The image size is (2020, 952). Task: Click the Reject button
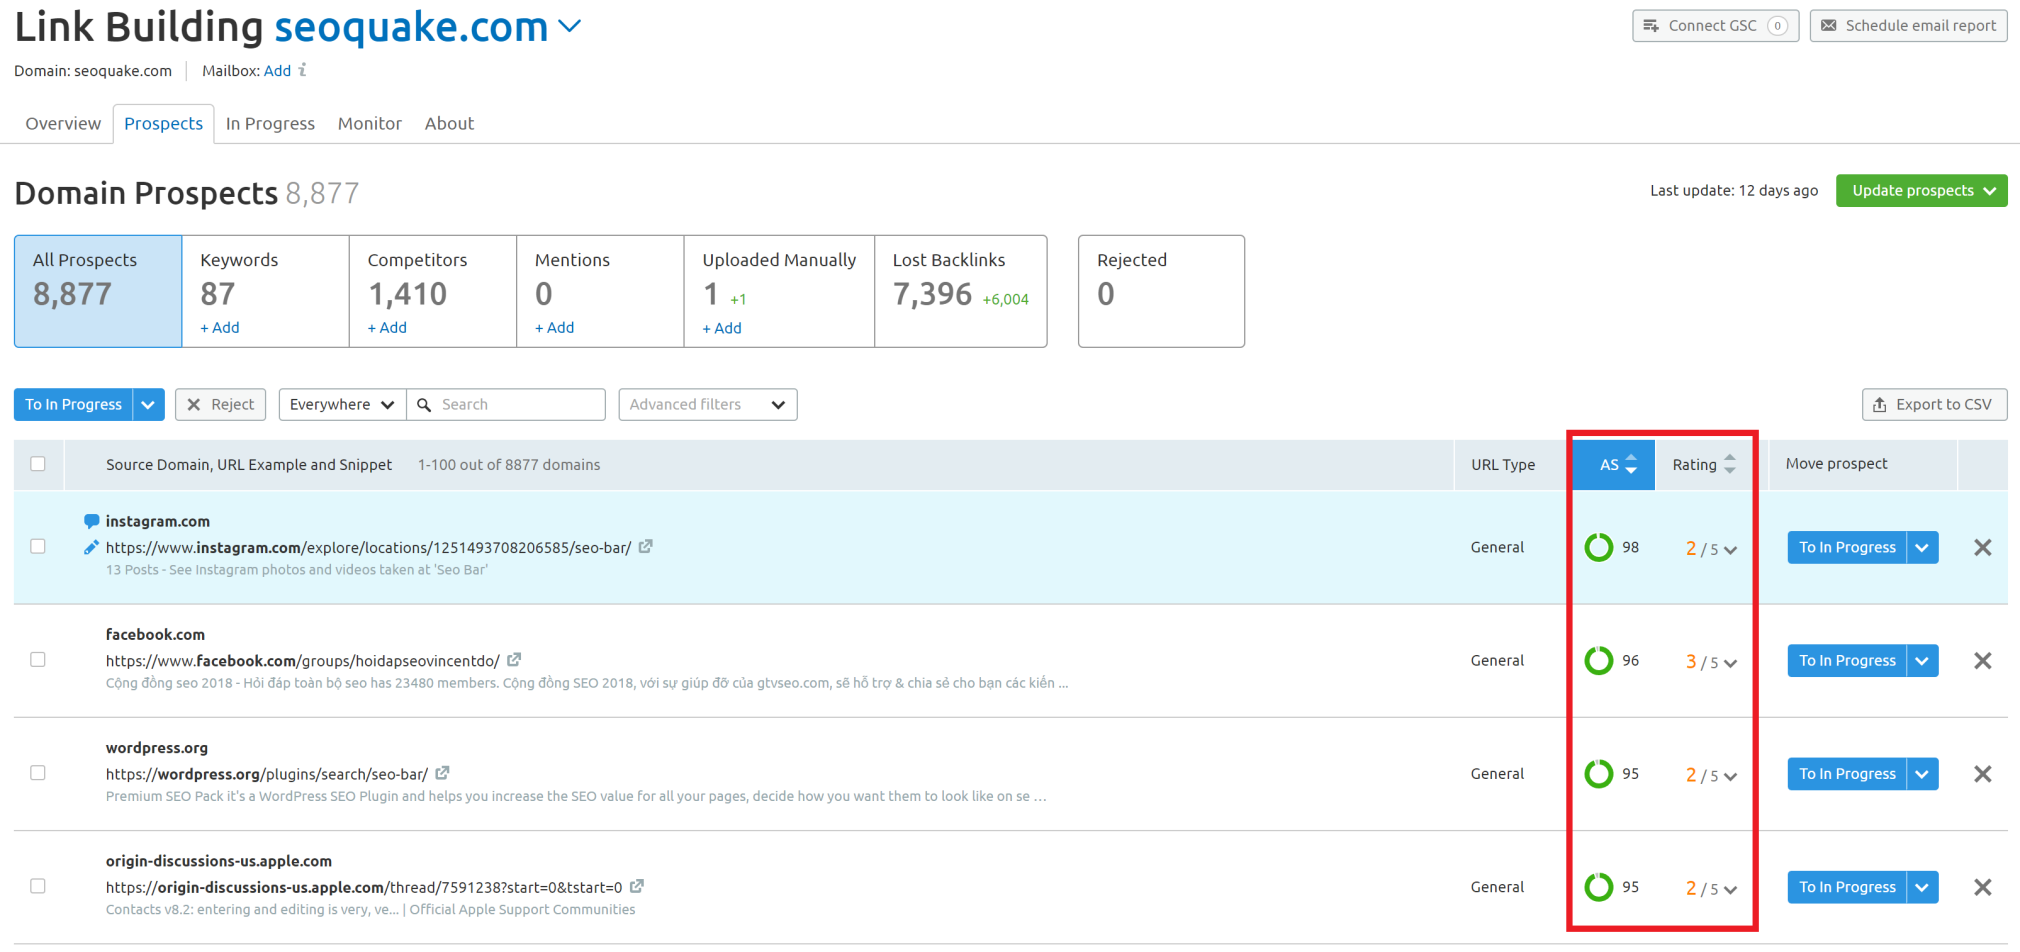pyautogui.click(x=221, y=404)
